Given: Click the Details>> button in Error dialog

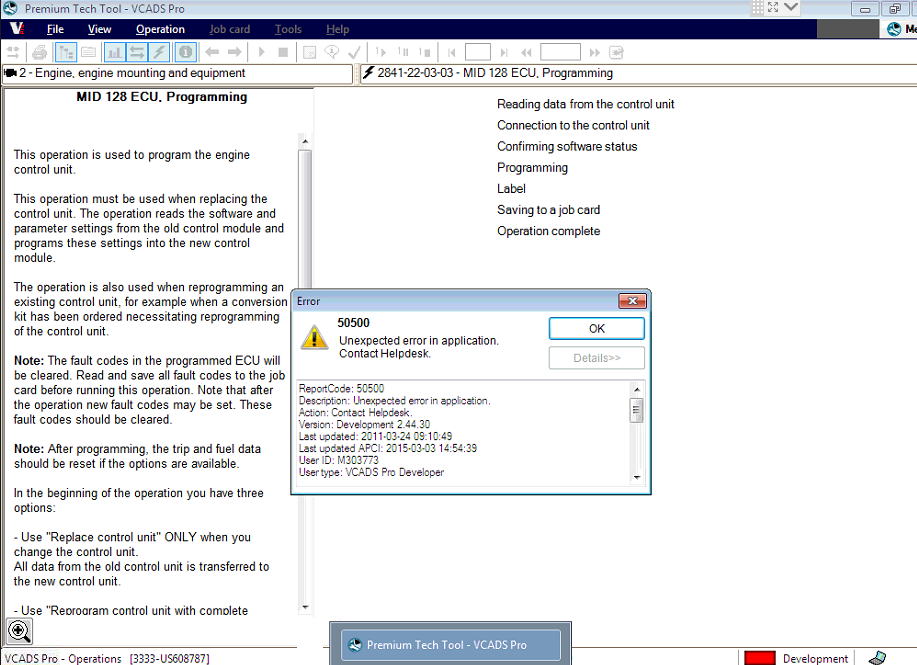Looking at the screenshot, I should pos(597,358).
